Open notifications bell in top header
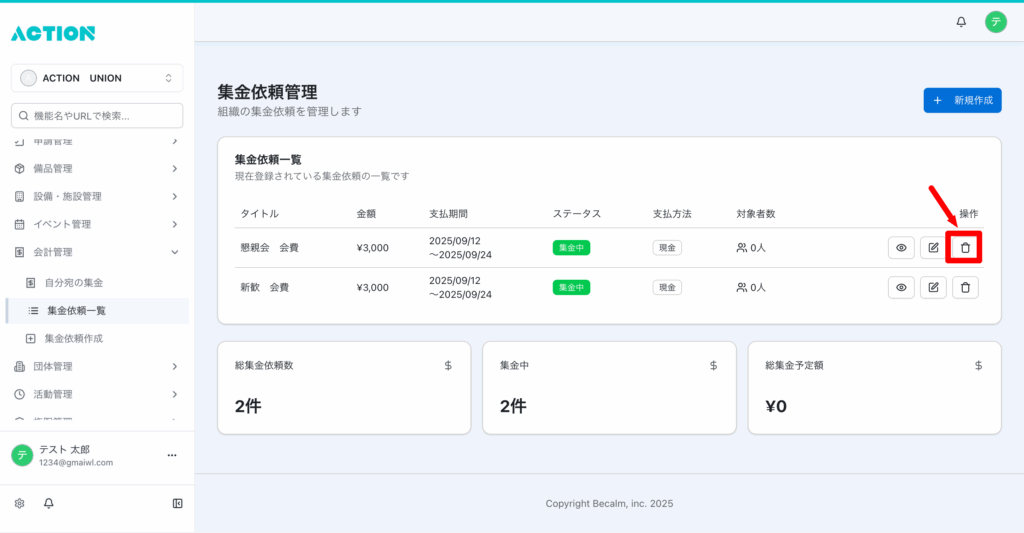 pos(961,22)
